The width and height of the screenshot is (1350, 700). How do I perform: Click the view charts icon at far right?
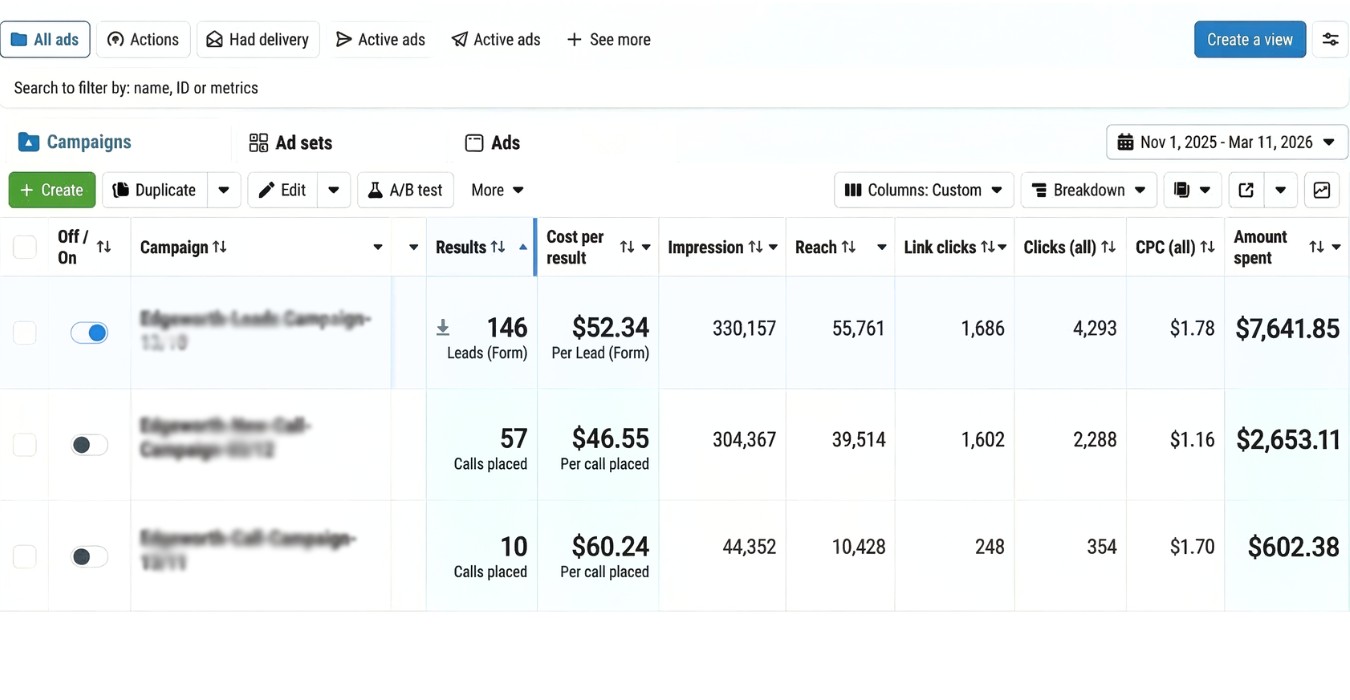[x=1322, y=190]
